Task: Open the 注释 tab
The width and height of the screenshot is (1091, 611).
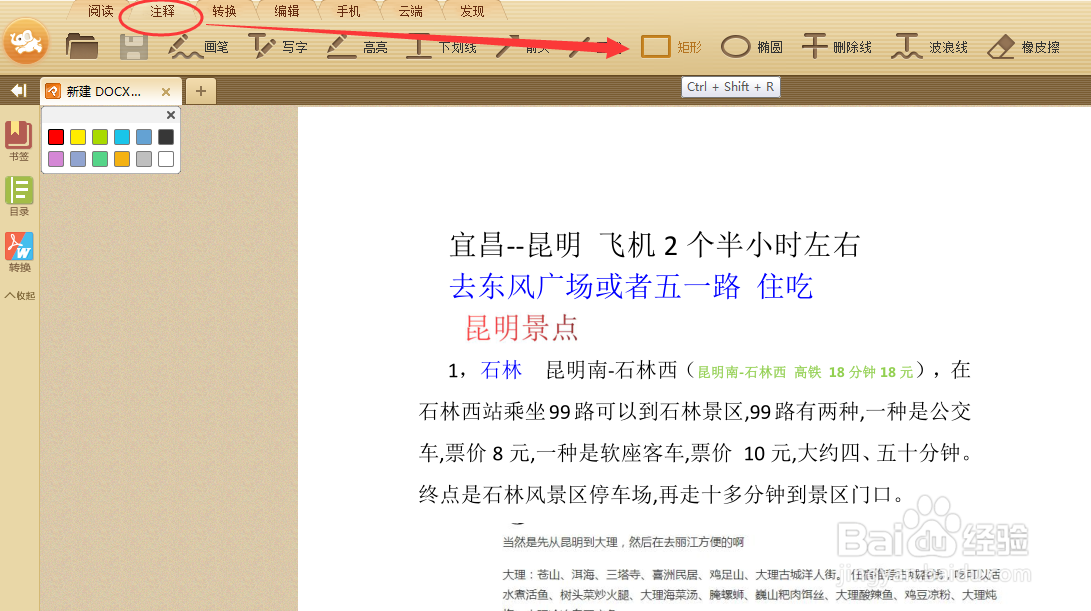Action: [x=162, y=11]
